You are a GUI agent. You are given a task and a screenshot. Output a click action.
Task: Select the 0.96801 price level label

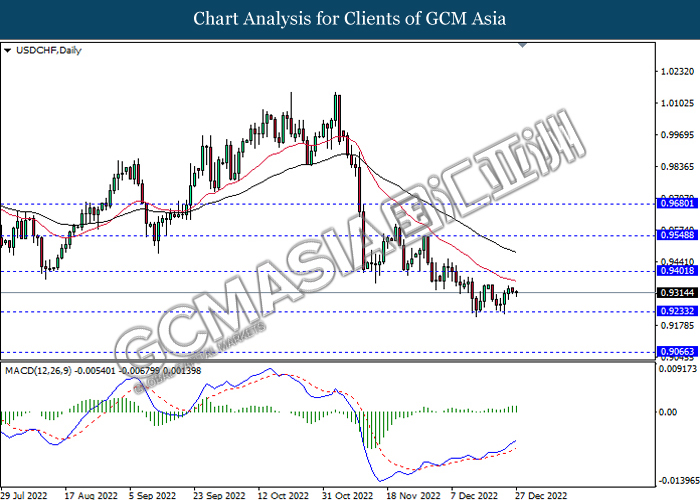[677, 204]
